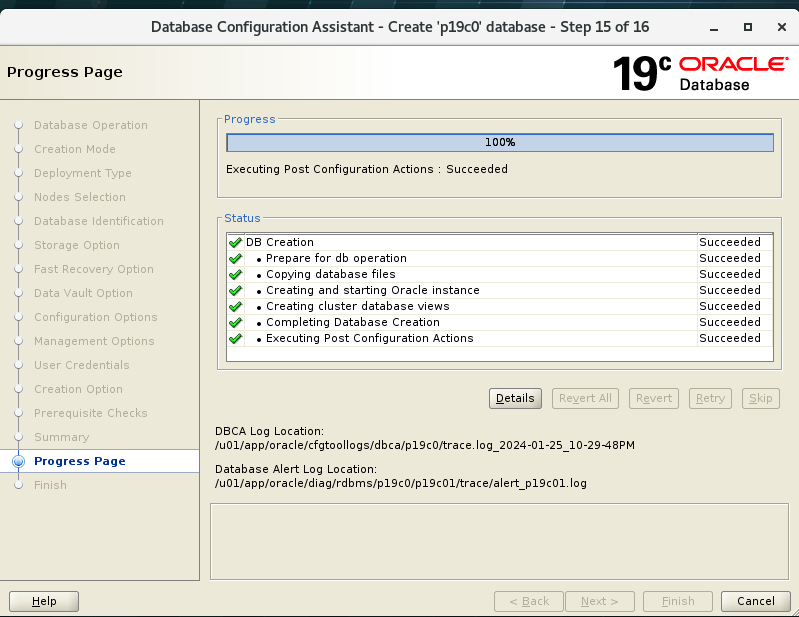Select Nodes Selection step in sidebar

[x=80, y=197]
